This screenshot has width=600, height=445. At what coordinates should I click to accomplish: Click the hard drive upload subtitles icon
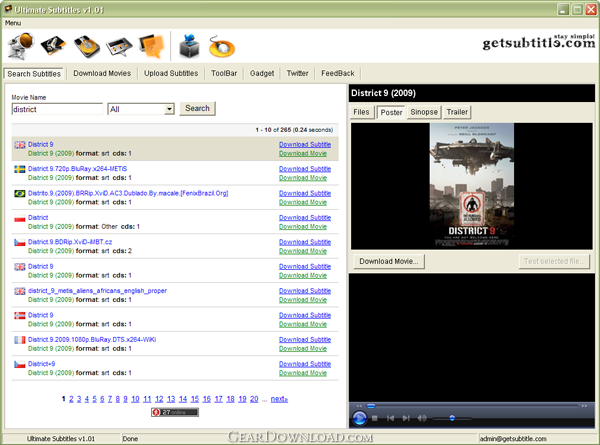pyautogui.click(x=87, y=46)
